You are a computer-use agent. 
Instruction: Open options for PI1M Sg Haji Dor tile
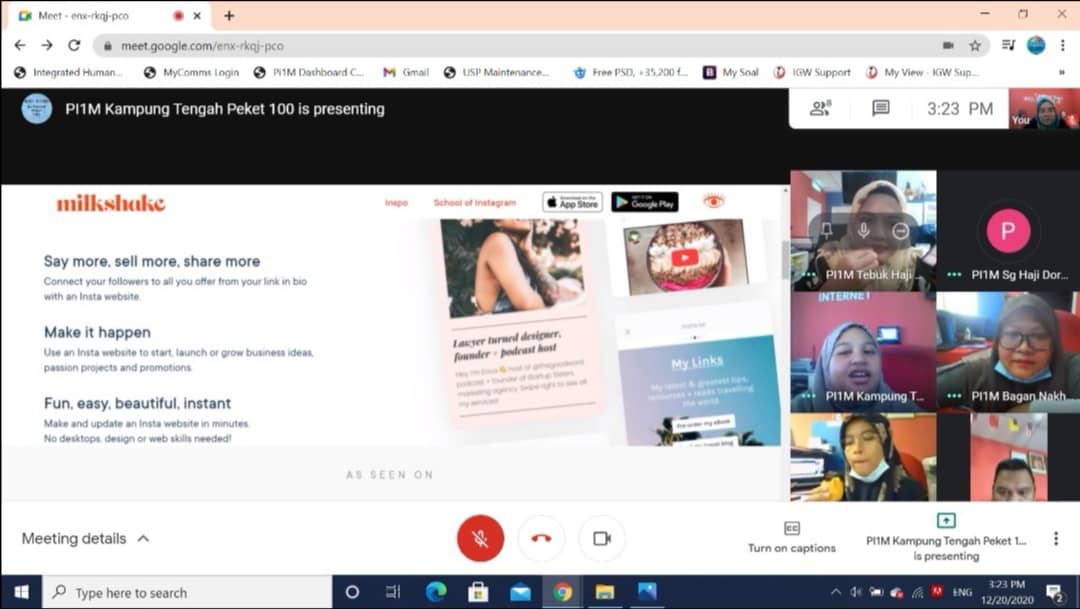(x=954, y=275)
